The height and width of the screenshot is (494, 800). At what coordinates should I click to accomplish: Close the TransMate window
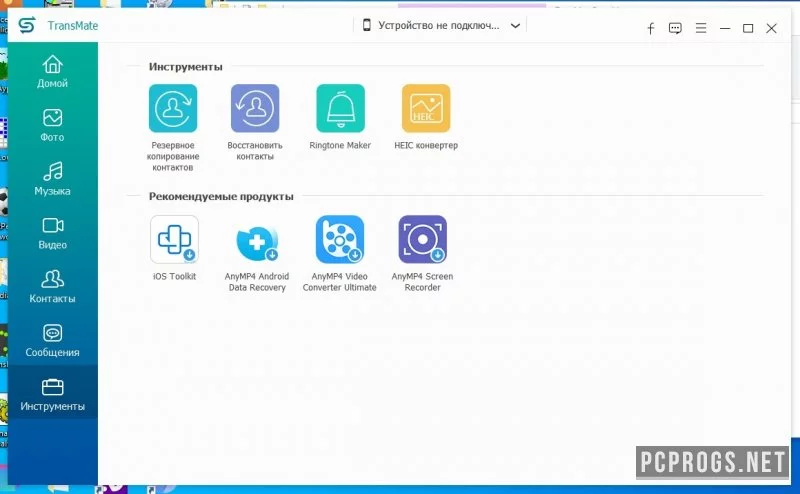click(x=771, y=29)
